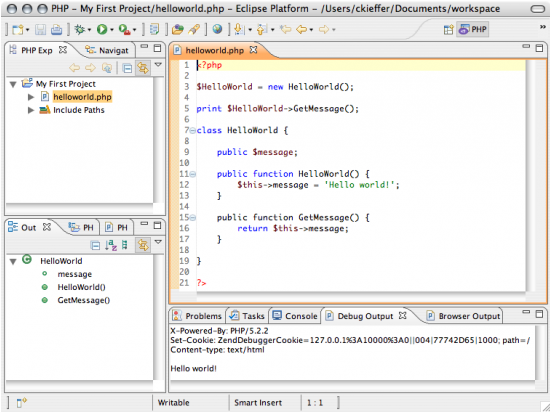
Task: Switch to the Browser Output tab
Action: click(464, 316)
